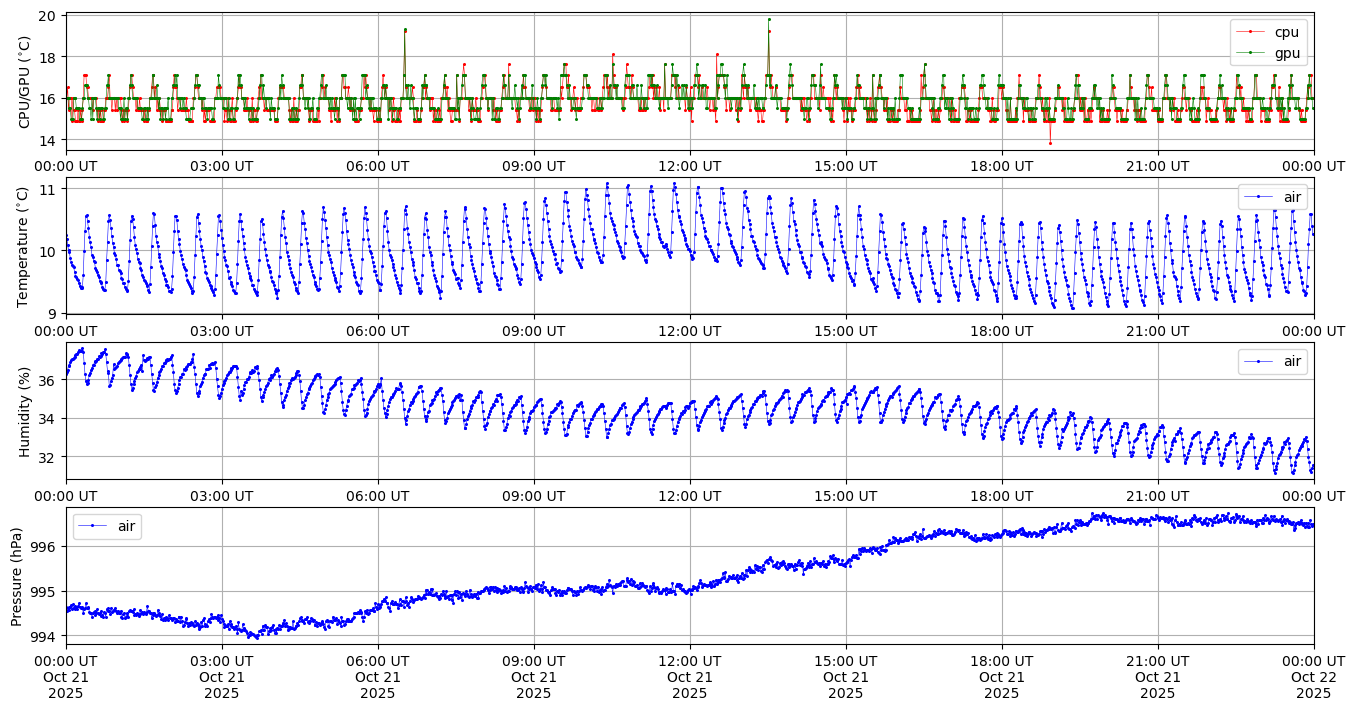Click the Pressure (hPa) y-axis label
1355x710 pixels.
pyautogui.click(x=17, y=576)
